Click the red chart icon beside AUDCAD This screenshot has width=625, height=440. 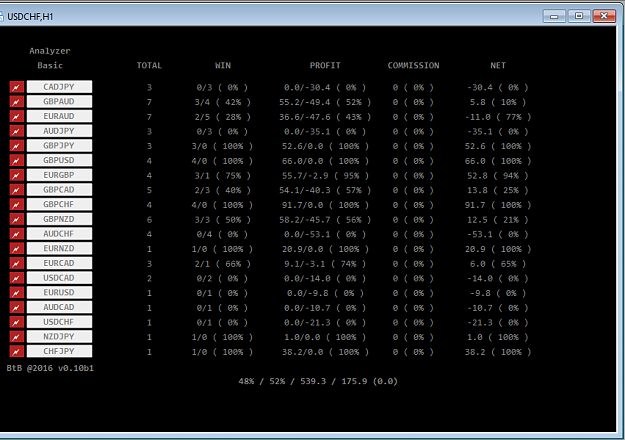(x=17, y=307)
